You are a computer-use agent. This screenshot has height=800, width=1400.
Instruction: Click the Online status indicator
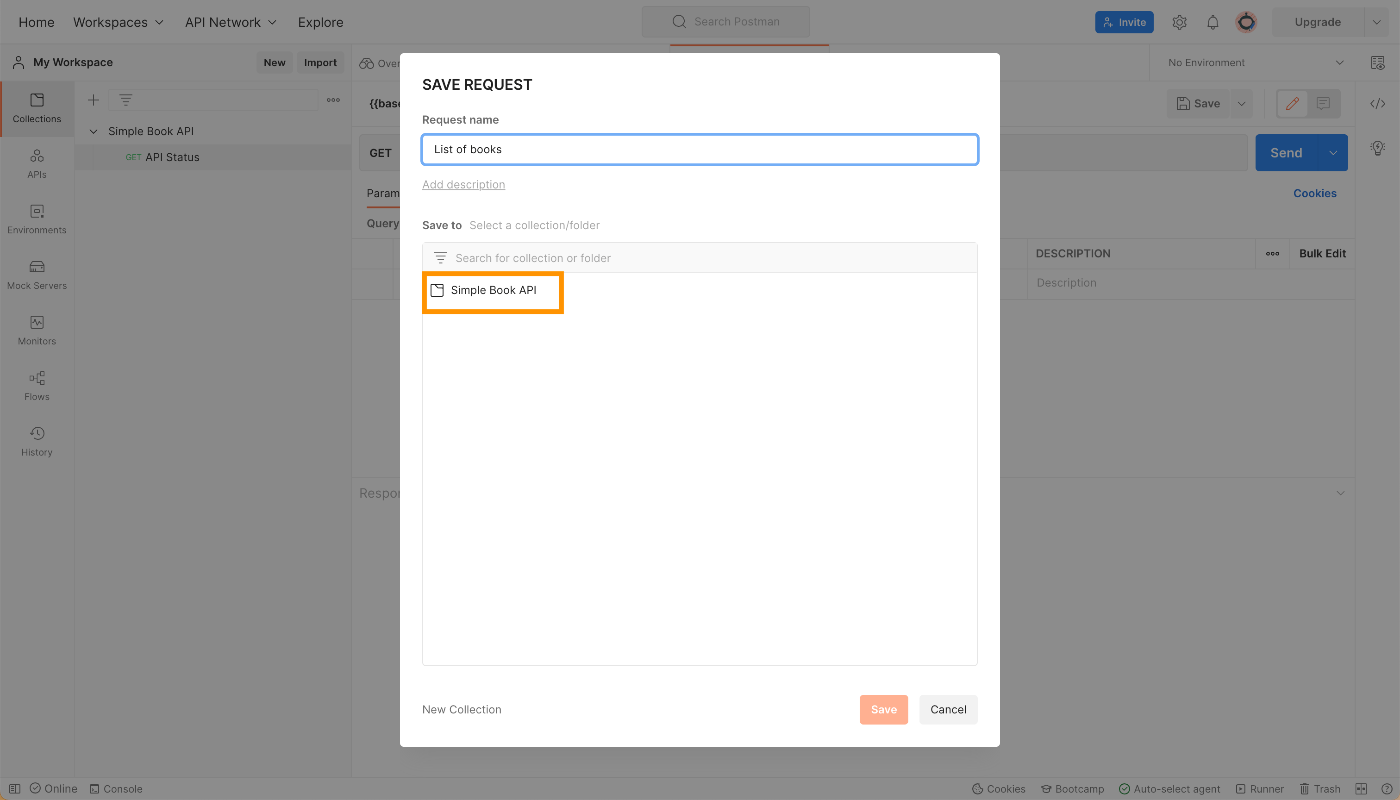click(53, 789)
